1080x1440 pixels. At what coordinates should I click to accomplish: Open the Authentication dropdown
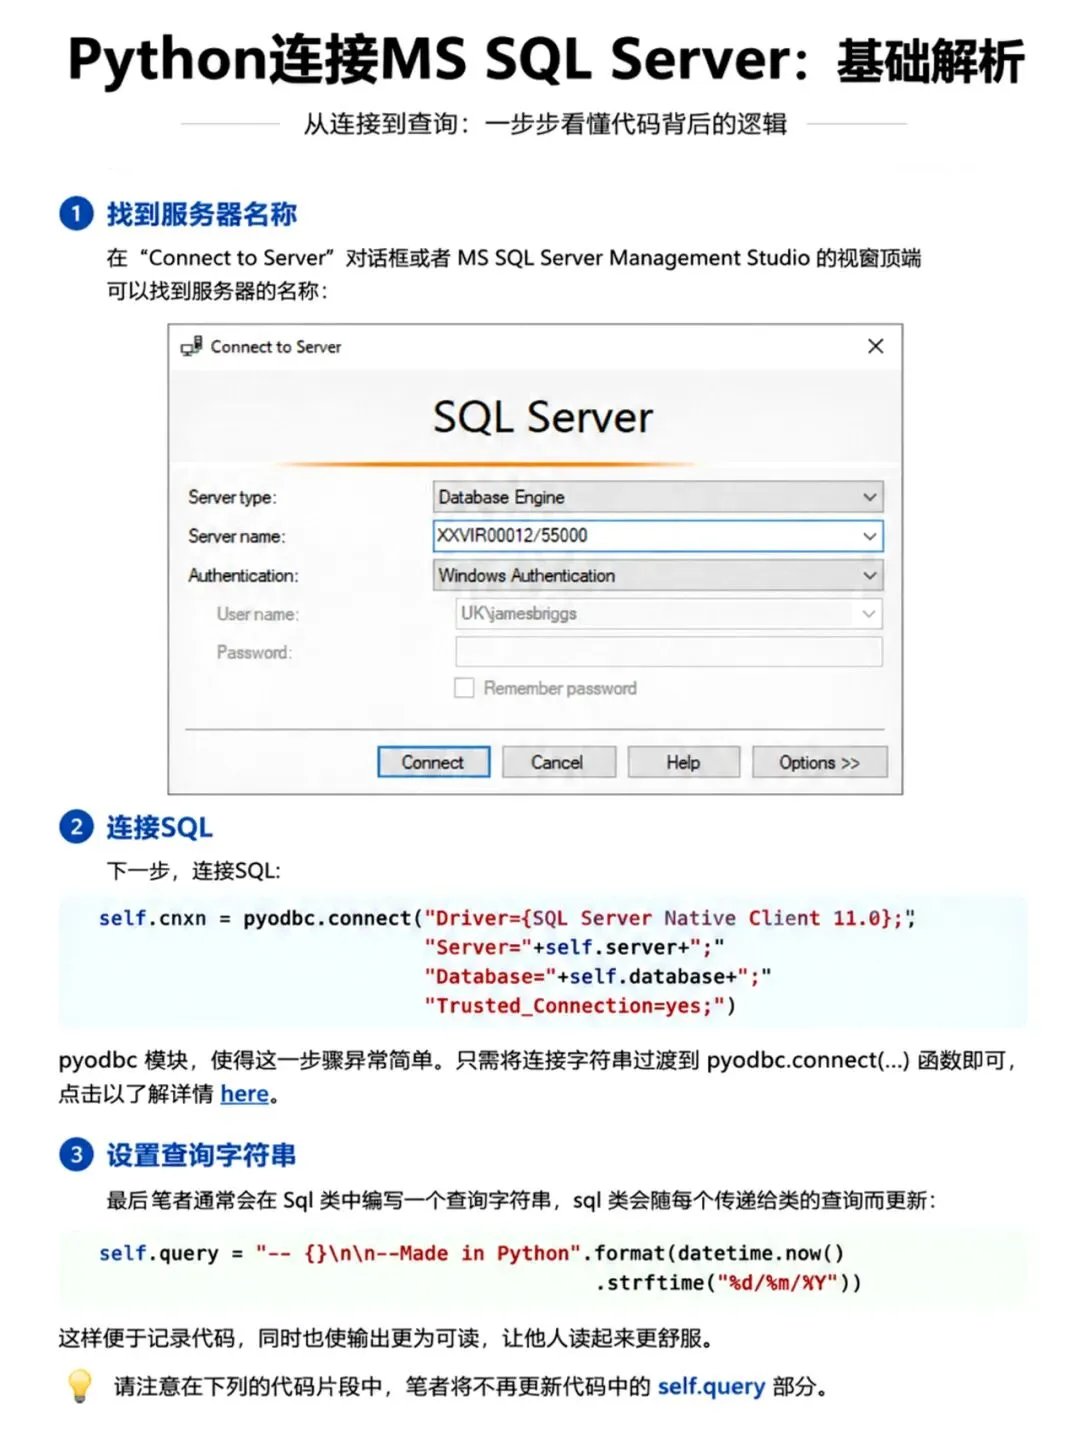(658, 575)
